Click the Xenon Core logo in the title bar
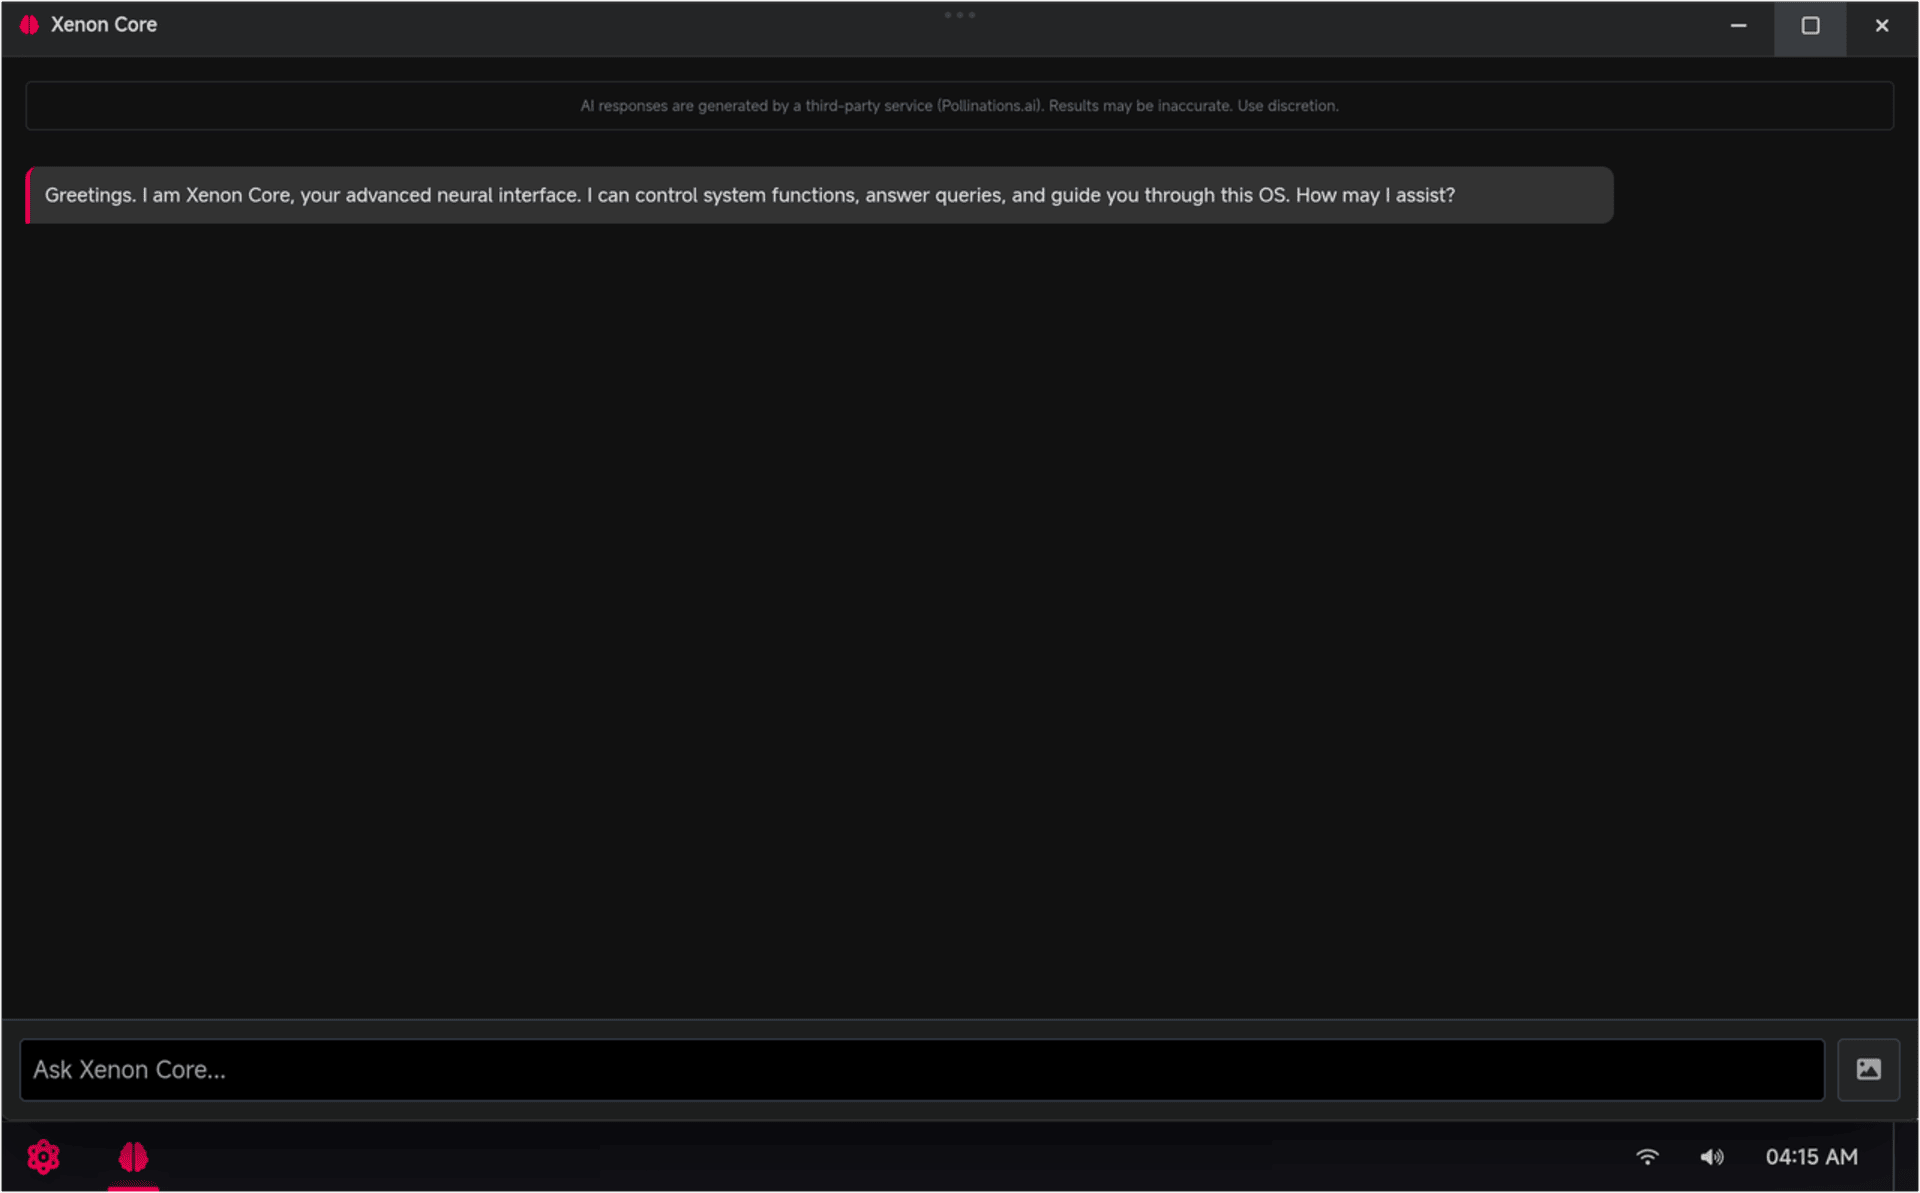This screenshot has height=1193, width=1920. click(x=29, y=24)
